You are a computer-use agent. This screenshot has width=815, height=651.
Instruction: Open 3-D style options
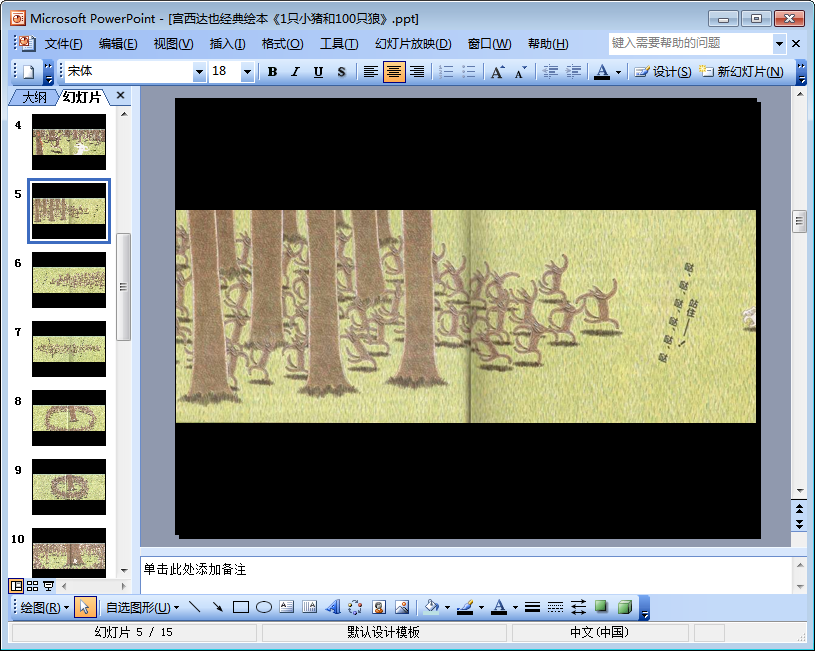click(x=624, y=607)
